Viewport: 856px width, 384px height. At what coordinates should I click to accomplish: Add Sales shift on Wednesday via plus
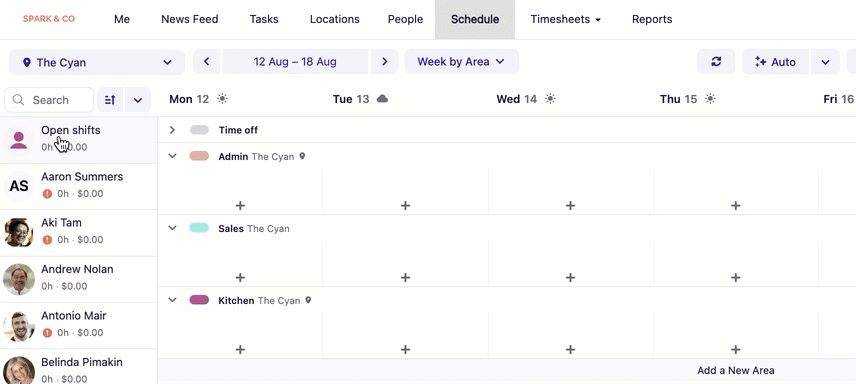pyautogui.click(x=570, y=277)
